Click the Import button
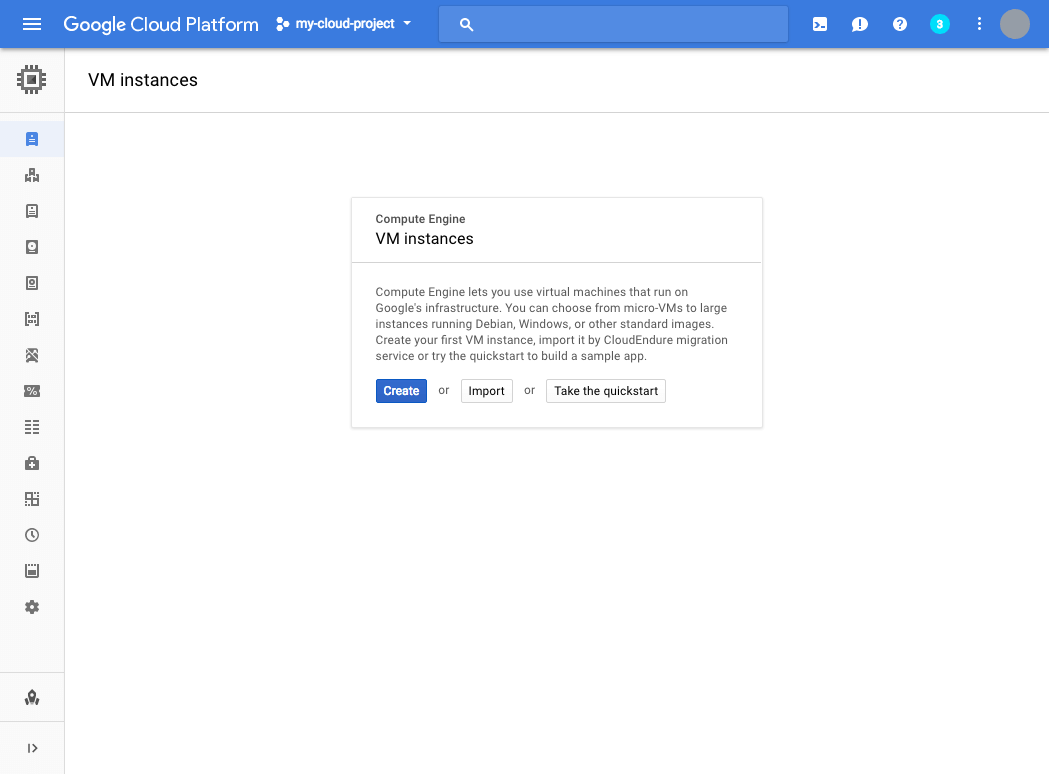Image resolution: width=1049 pixels, height=774 pixels. 486,391
